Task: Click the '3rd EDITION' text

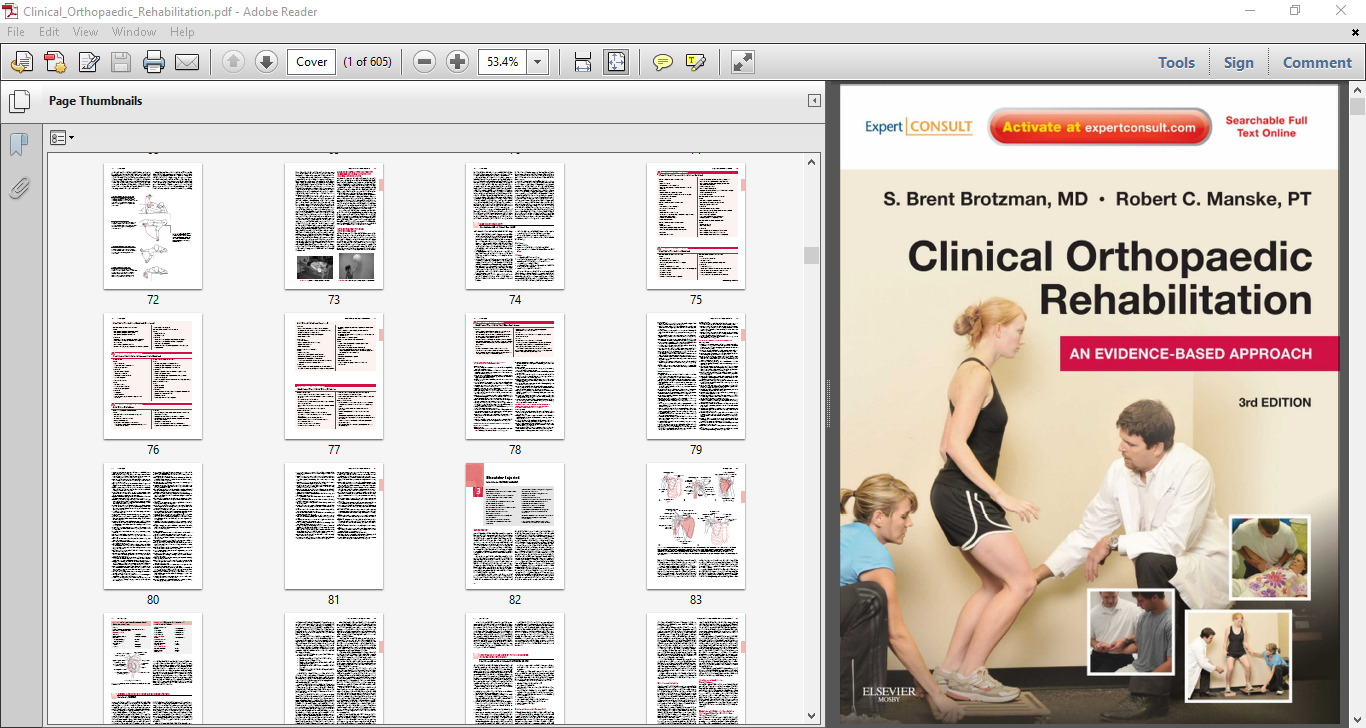Action: click(1274, 402)
